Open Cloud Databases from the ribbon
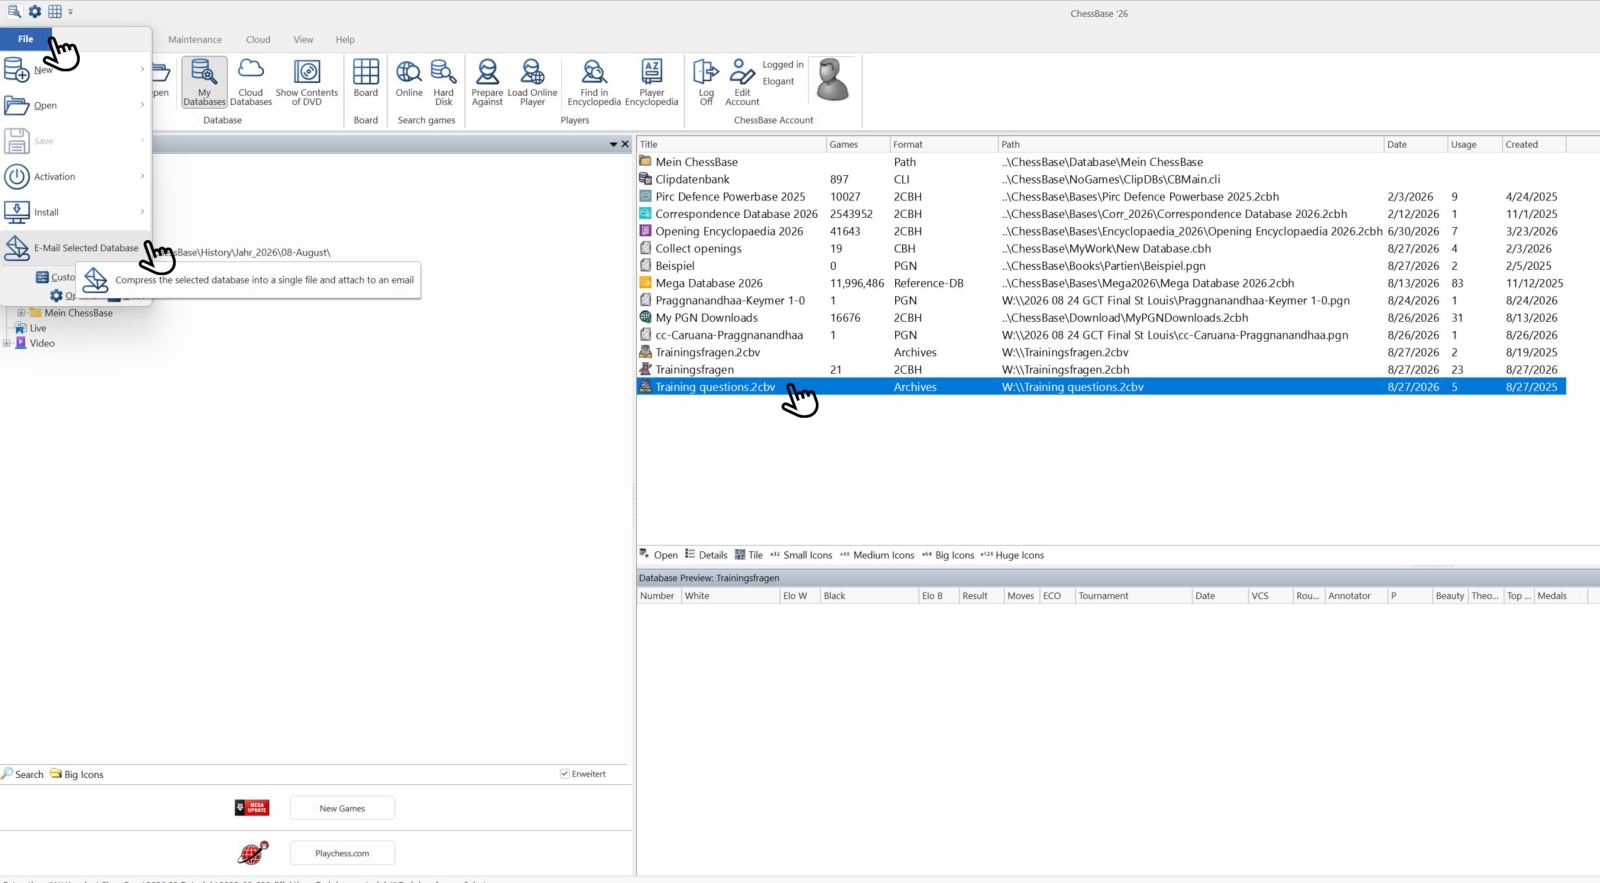1600x883 pixels. click(x=251, y=82)
